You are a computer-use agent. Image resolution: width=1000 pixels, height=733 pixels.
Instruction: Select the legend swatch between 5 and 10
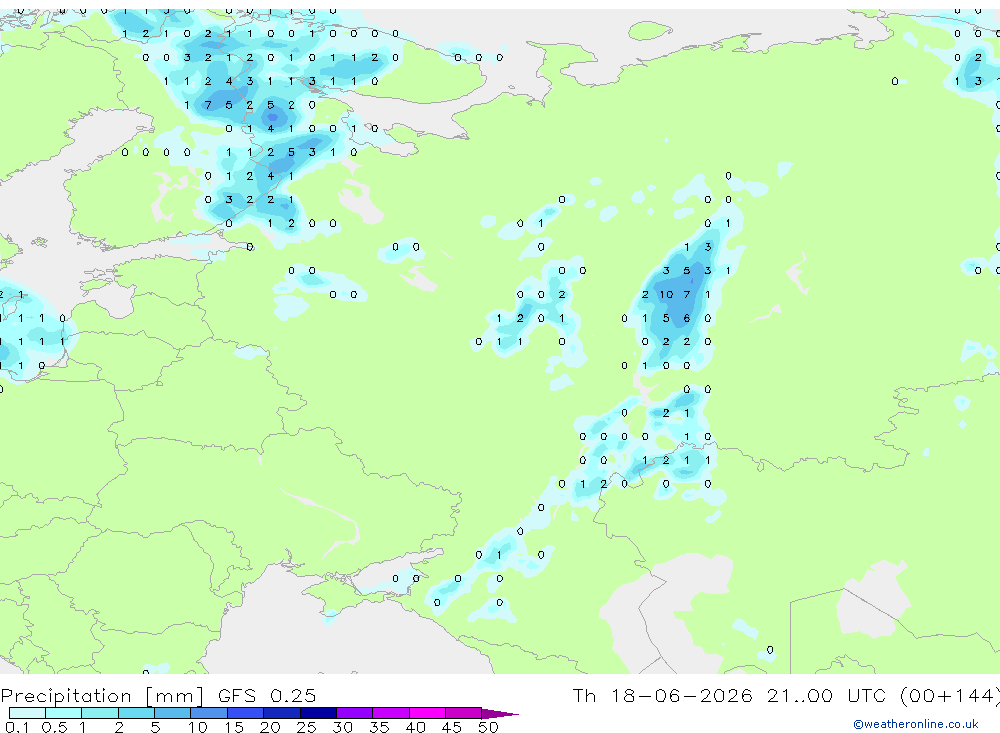pyautogui.click(x=173, y=713)
